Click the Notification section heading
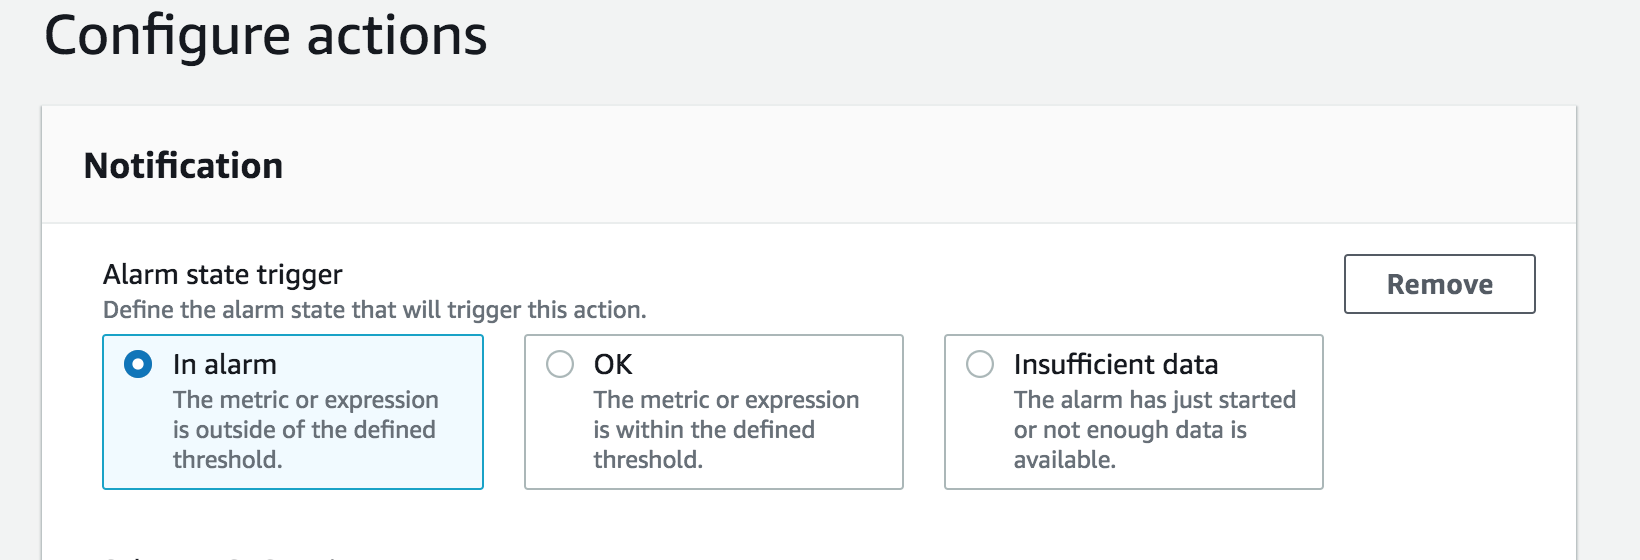1640x560 pixels. (184, 165)
